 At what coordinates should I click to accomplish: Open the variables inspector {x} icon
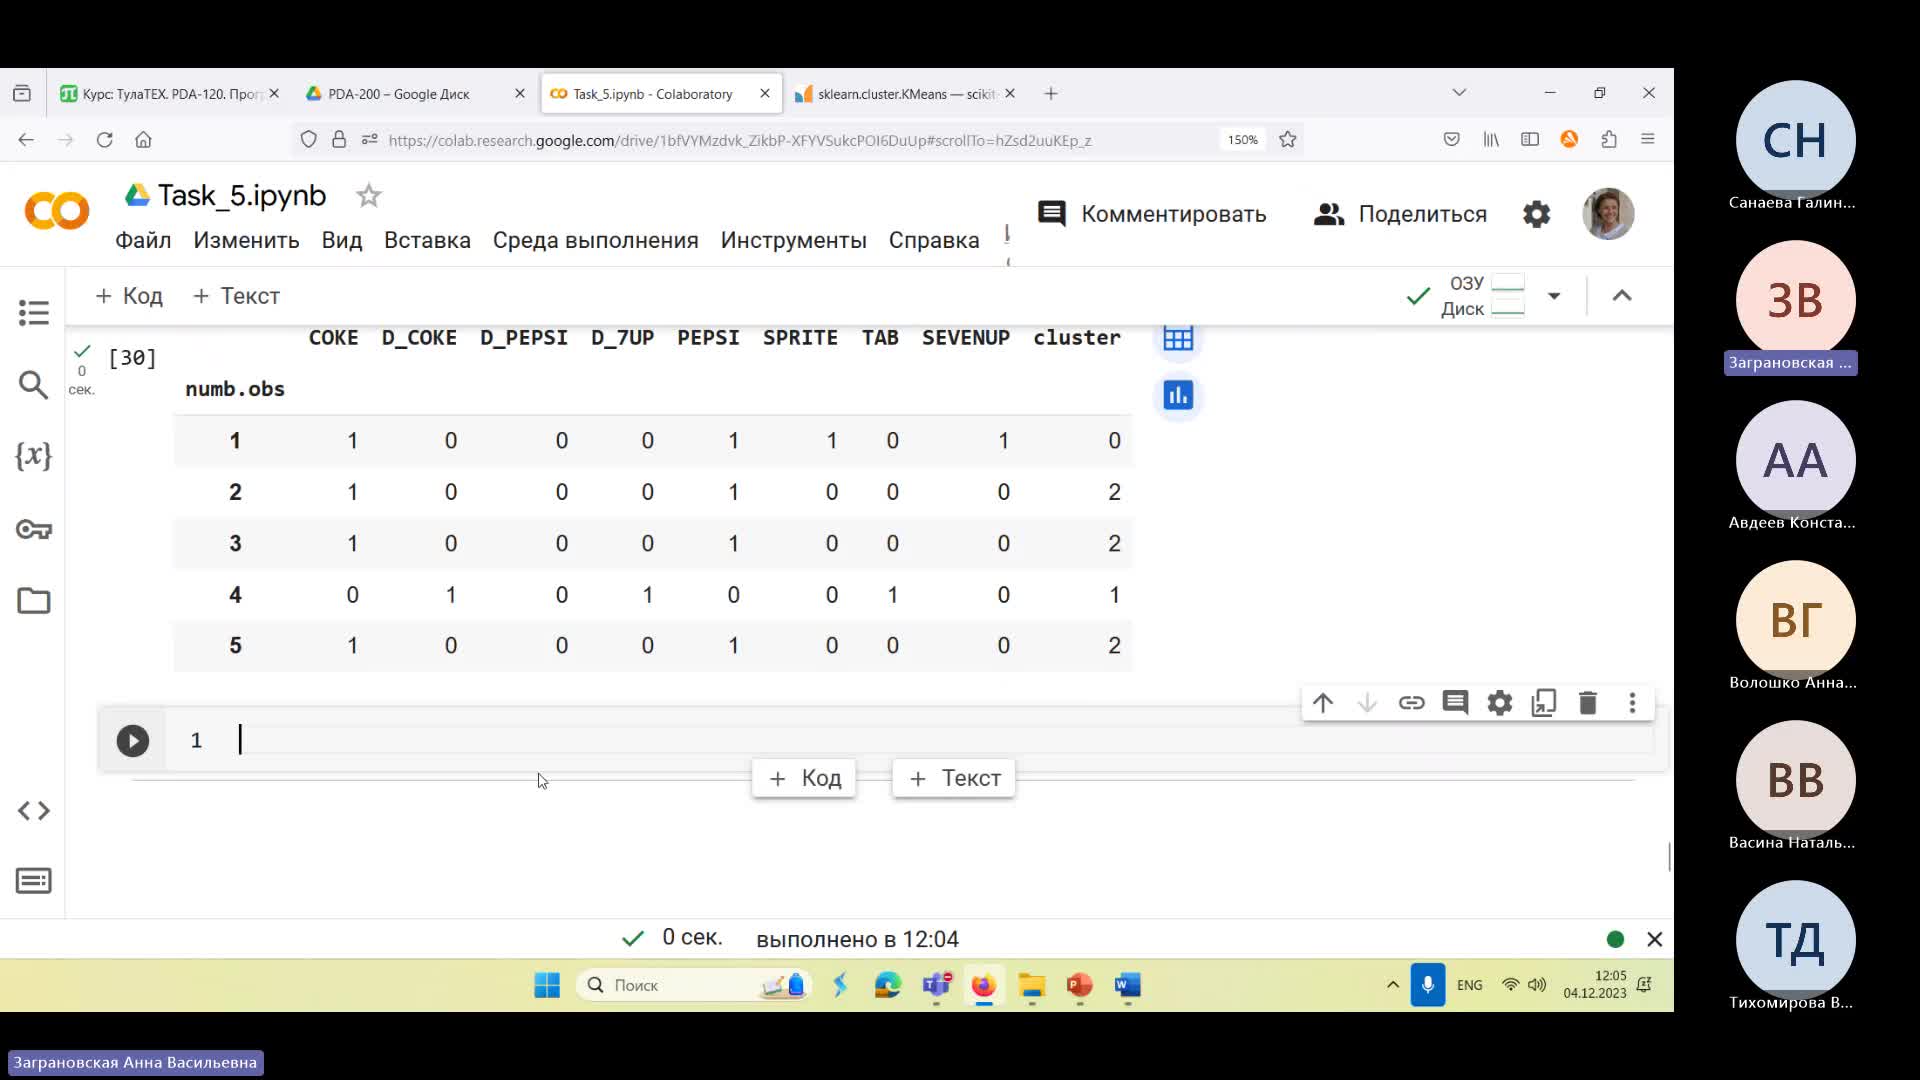[x=33, y=456]
